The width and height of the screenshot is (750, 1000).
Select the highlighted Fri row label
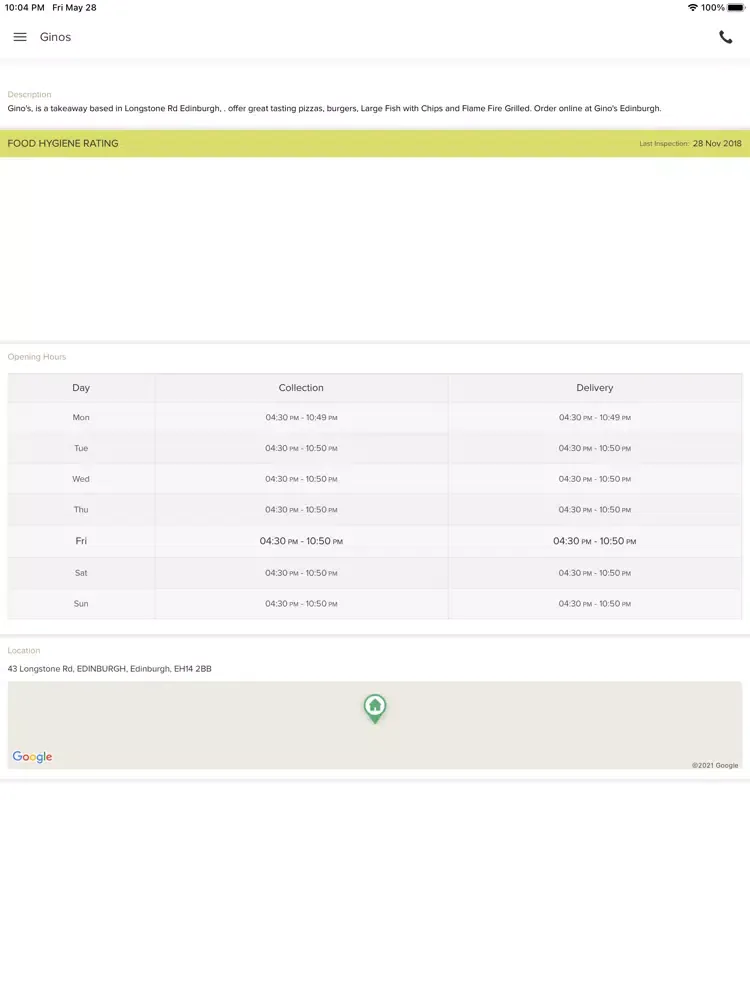point(81,541)
